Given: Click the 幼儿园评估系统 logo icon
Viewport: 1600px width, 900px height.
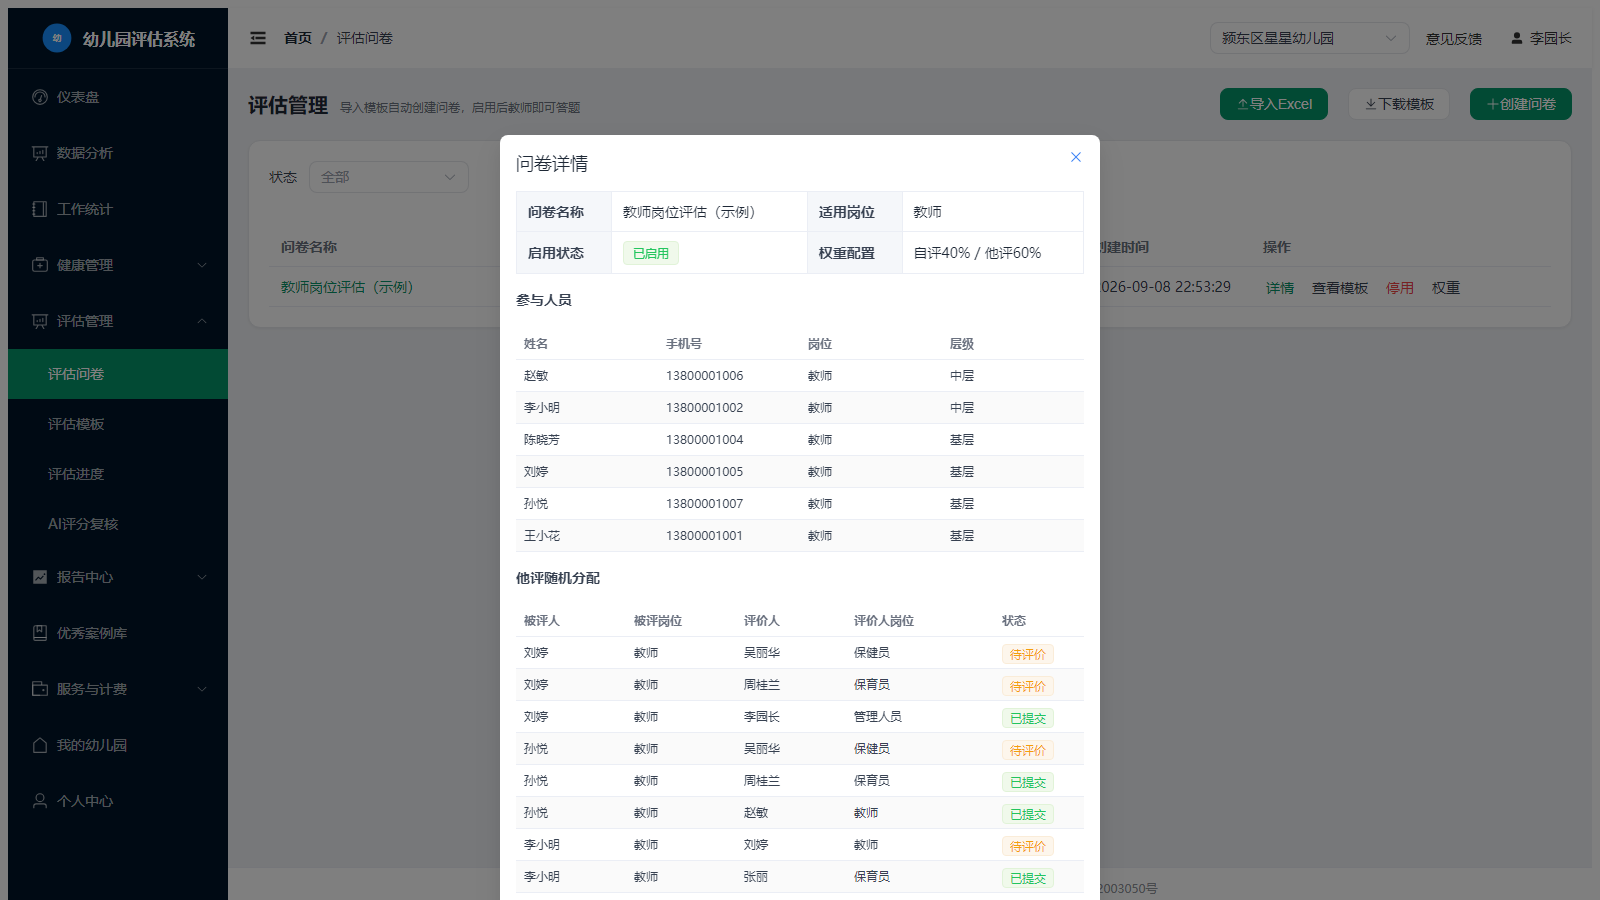Looking at the screenshot, I should coord(57,38).
